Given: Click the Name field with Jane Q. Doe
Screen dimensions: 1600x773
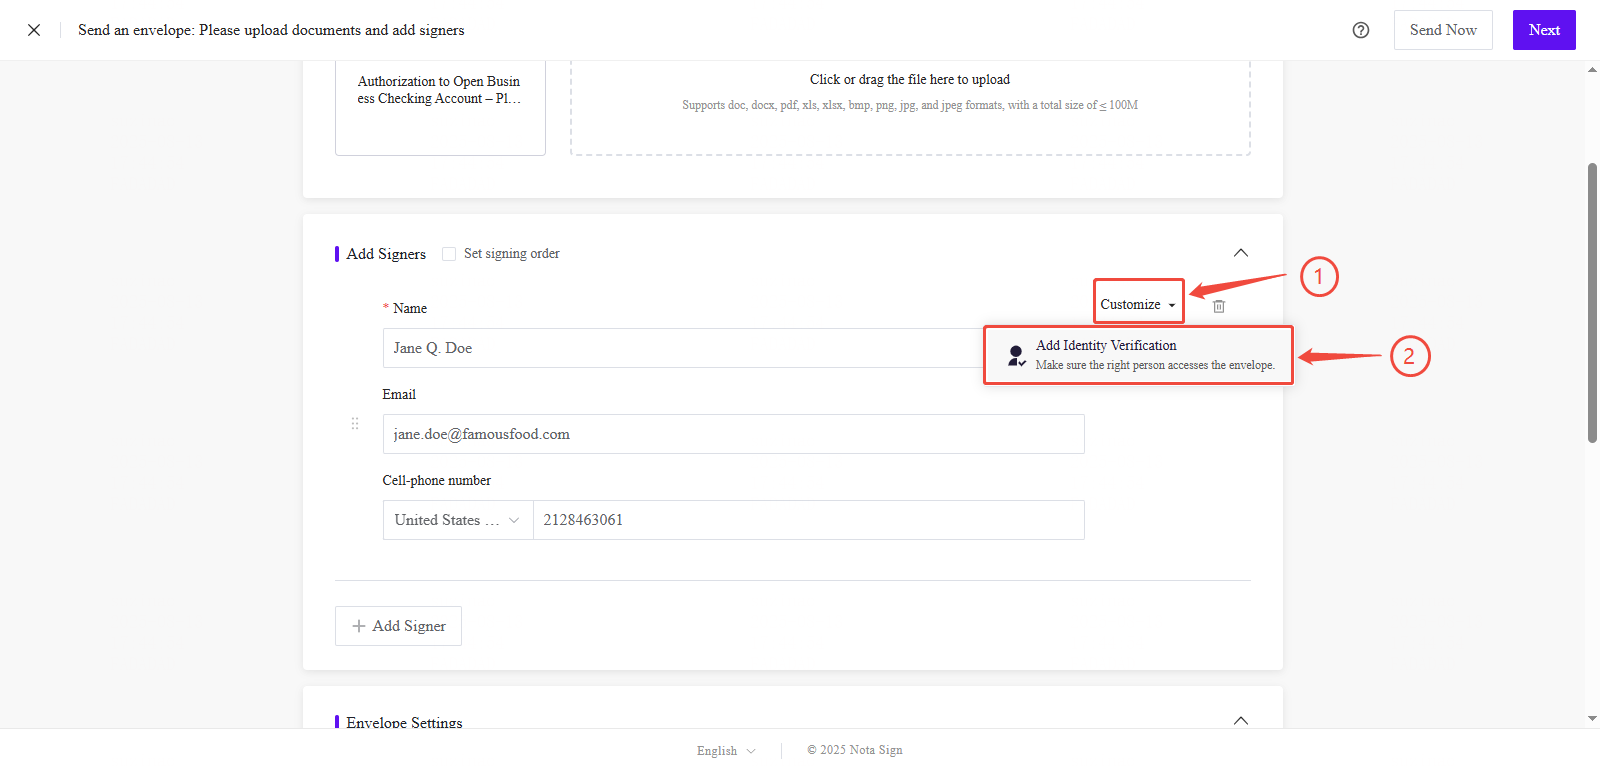Looking at the screenshot, I should point(680,348).
